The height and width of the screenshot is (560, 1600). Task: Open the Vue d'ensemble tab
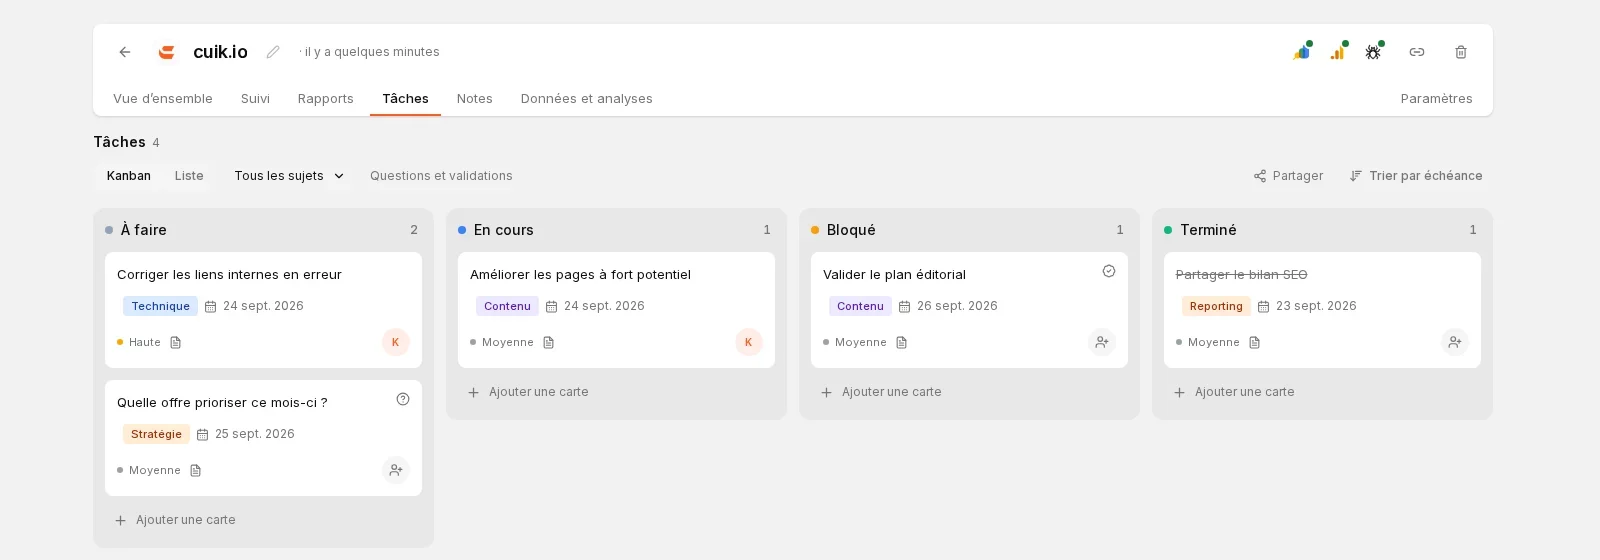click(163, 98)
